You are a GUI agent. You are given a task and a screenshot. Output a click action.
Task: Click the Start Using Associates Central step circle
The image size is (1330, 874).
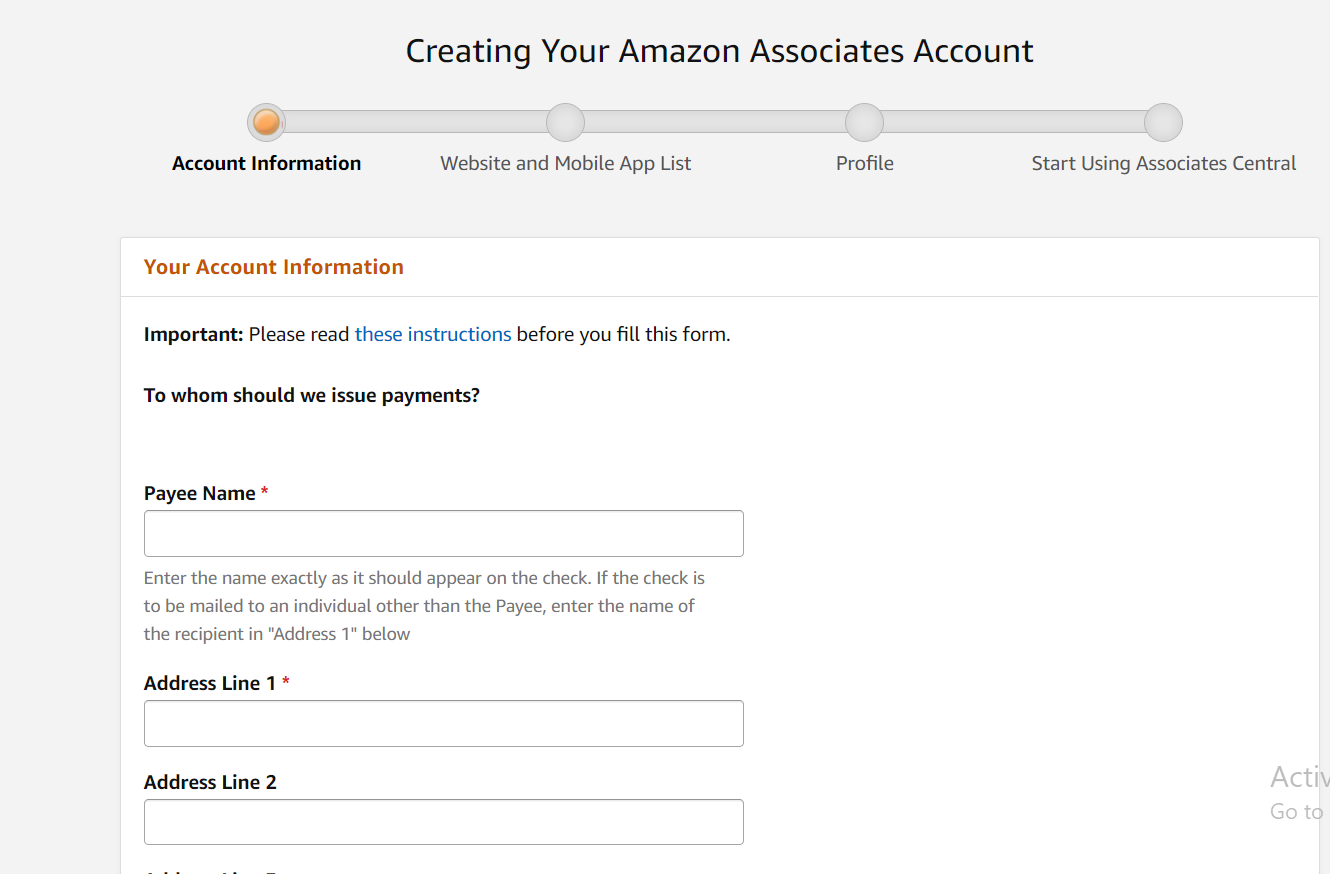[x=1163, y=123]
